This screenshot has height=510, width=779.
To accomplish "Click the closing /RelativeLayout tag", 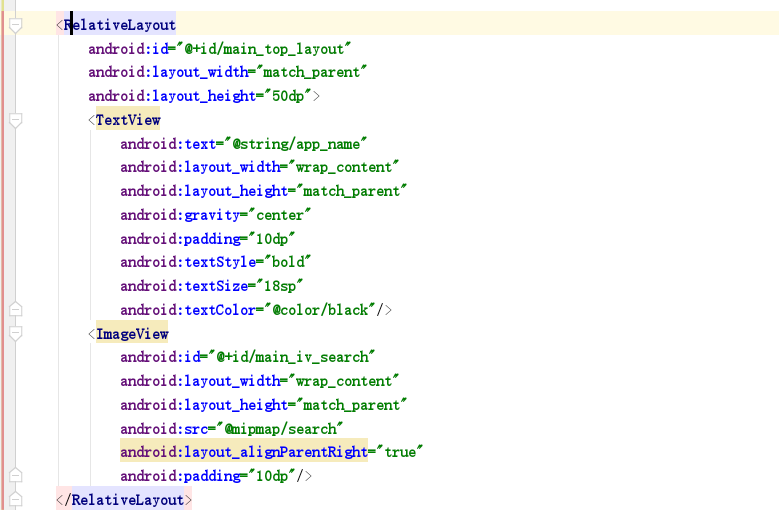I will (x=124, y=499).
